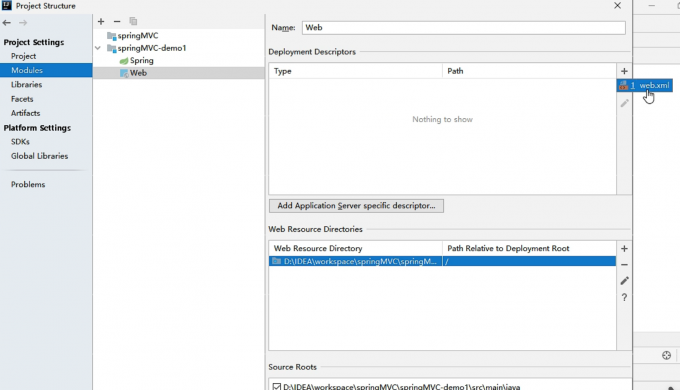The height and width of the screenshot is (390, 680).
Task: Collapse the springMVC-demo1 module tree
Action: pos(98,48)
